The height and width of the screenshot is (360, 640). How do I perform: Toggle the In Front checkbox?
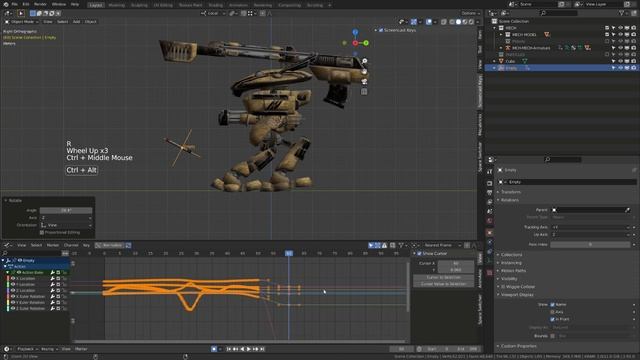[x=552, y=319]
